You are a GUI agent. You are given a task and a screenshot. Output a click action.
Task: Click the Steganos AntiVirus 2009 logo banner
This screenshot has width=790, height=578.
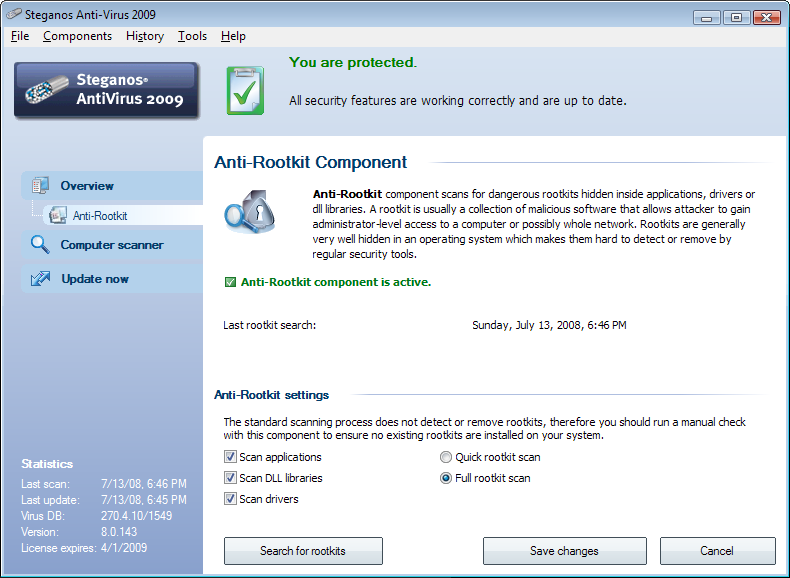point(106,90)
